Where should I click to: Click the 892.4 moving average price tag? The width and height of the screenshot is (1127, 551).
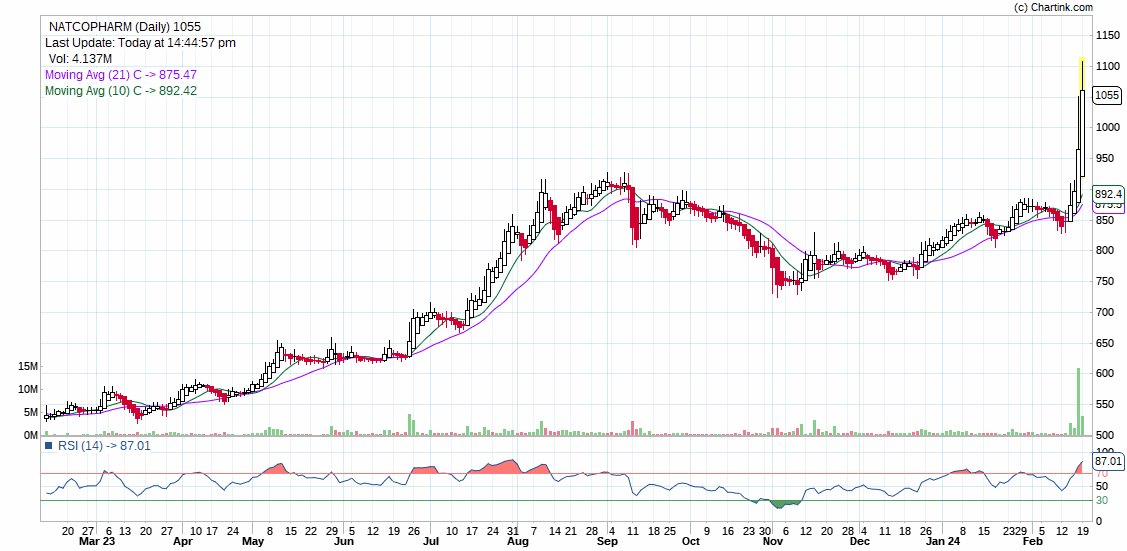1107,194
